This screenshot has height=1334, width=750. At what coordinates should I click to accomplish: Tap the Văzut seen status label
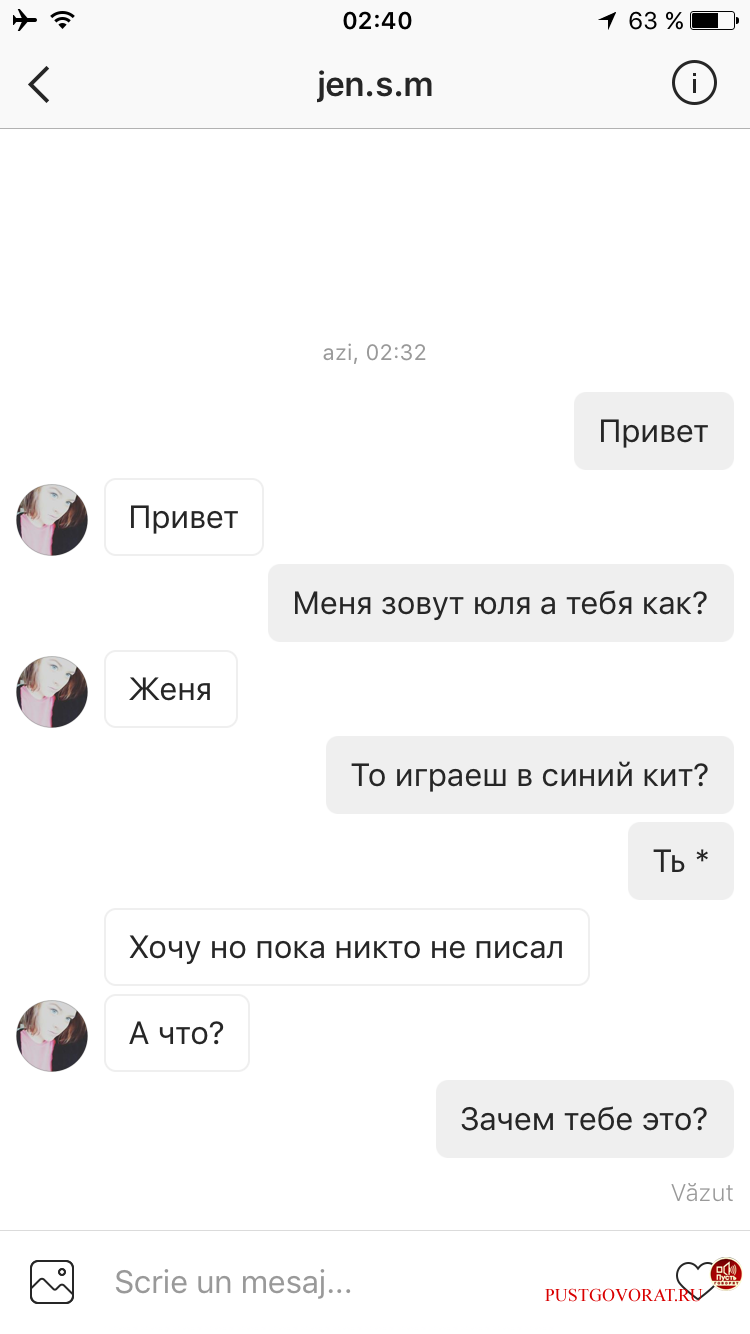pyautogui.click(x=702, y=1192)
